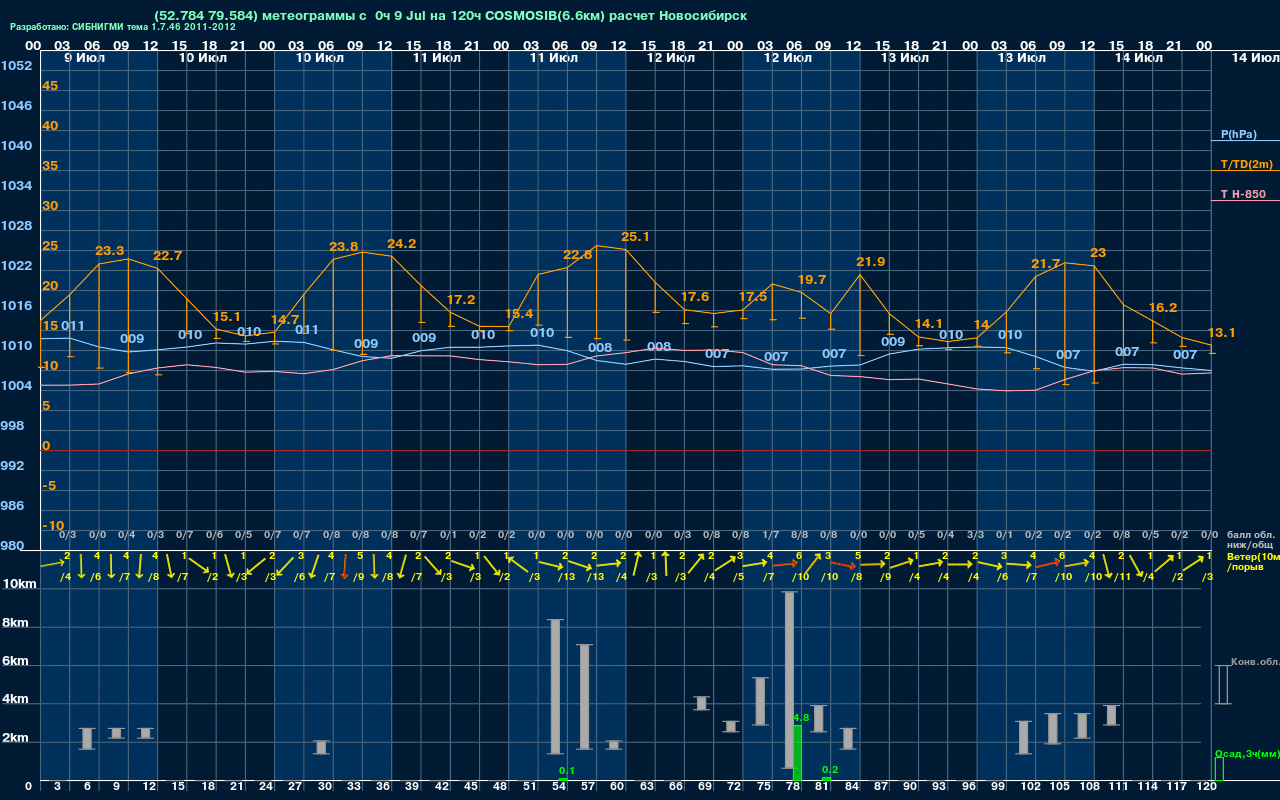Click the grey convective cloud legend bracket

(1222, 685)
